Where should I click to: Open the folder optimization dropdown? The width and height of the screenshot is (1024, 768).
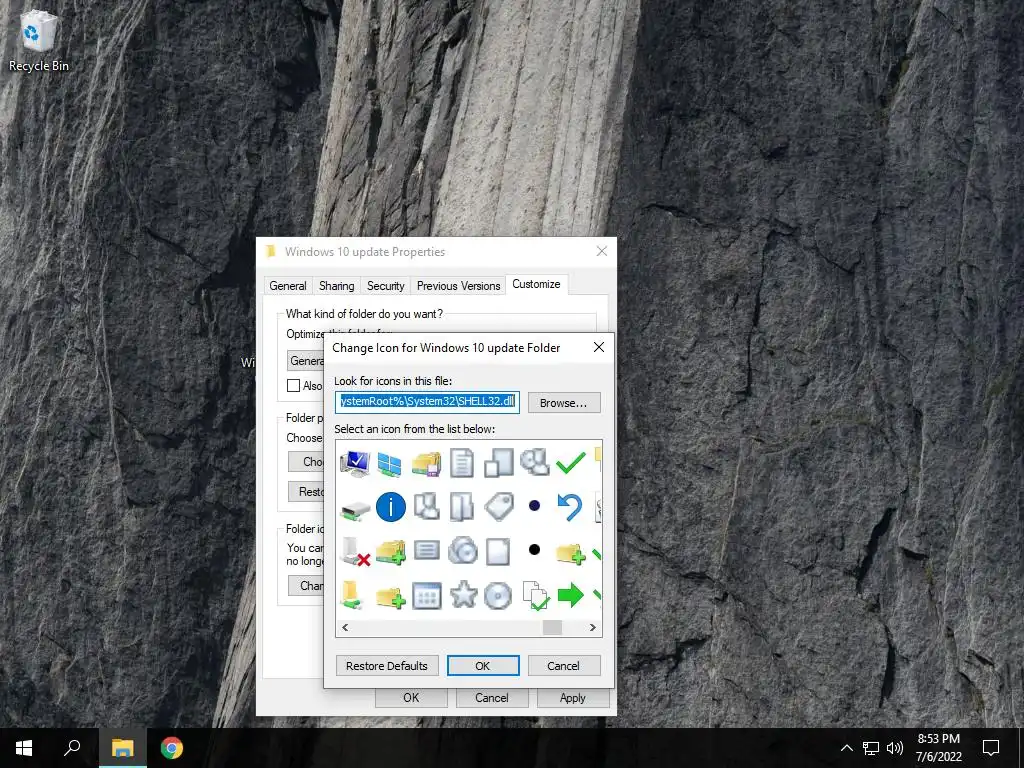tap(306, 360)
